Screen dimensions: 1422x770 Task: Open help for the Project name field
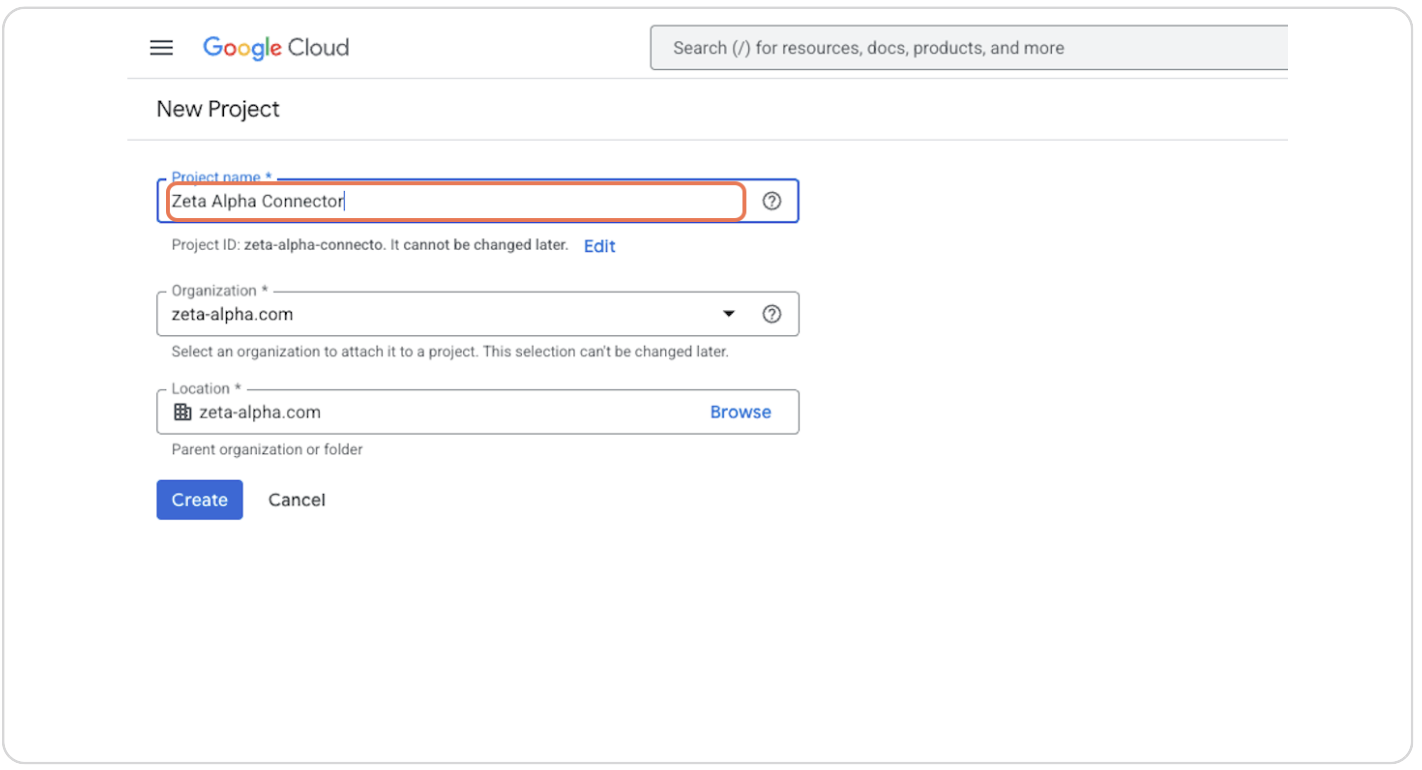[771, 201]
